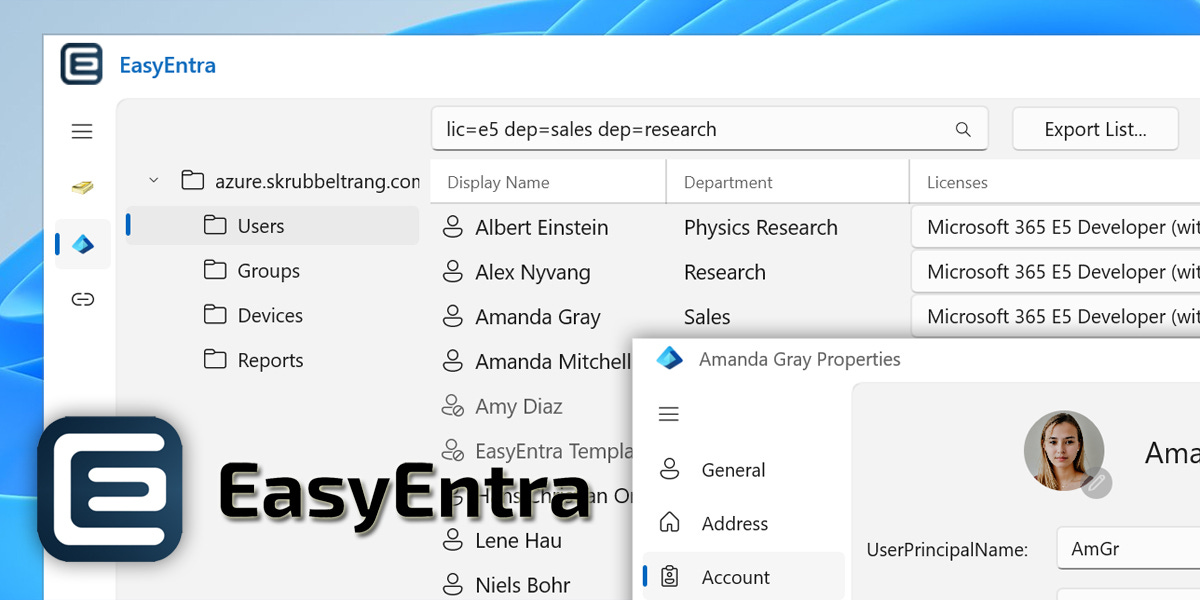The height and width of the screenshot is (600, 1200).
Task: Click the search magnifier icon
Action: (963, 129)
